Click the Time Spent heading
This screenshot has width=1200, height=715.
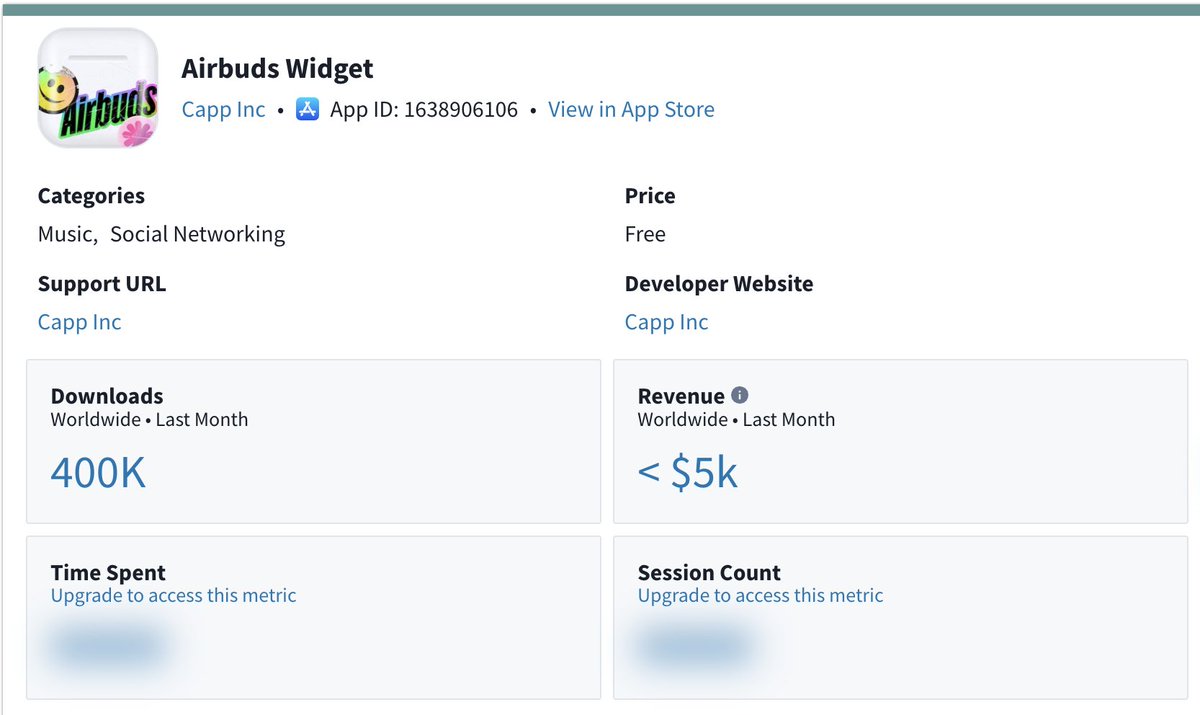[x=108, y=573]
